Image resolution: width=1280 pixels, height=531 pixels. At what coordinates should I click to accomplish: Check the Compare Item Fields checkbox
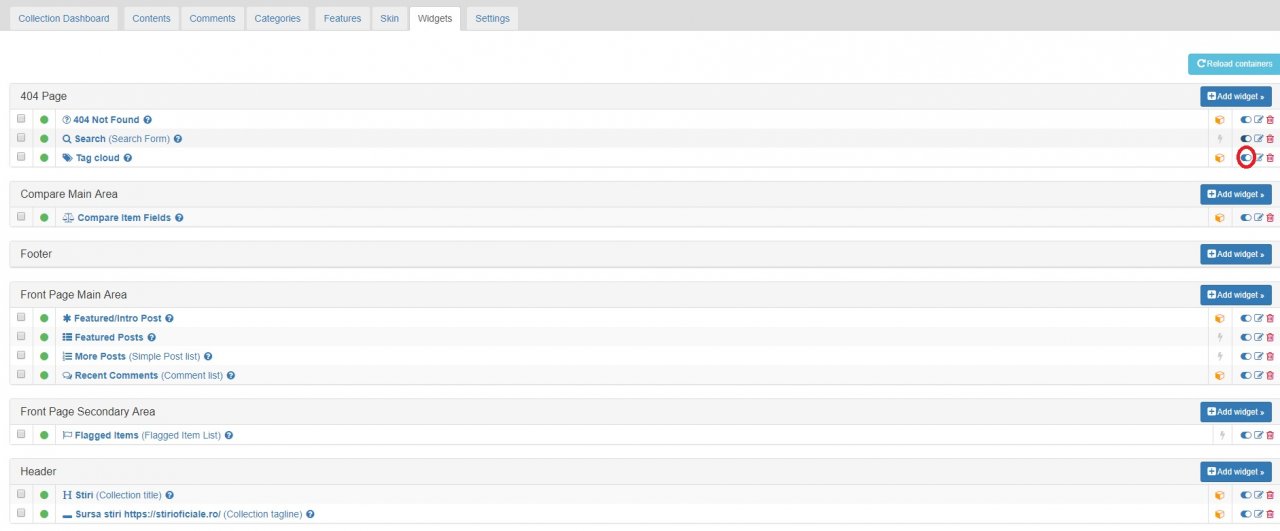tap(21, 217)
